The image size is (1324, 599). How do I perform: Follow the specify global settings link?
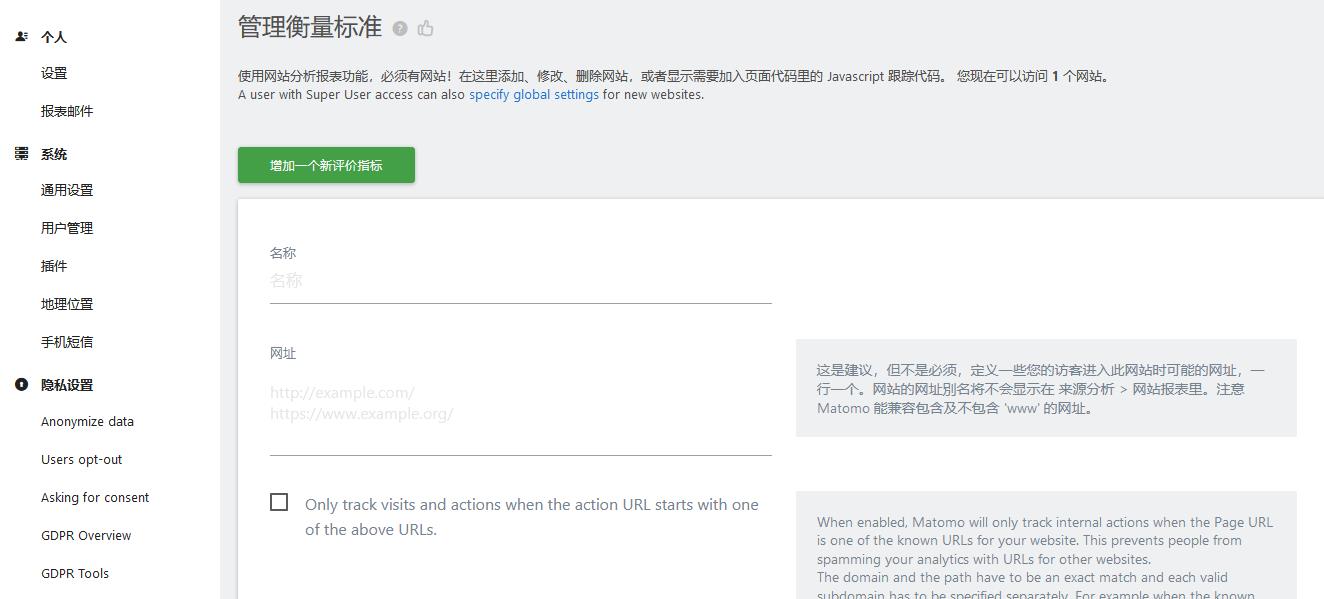pyautogui.click(x=533, y=94)
